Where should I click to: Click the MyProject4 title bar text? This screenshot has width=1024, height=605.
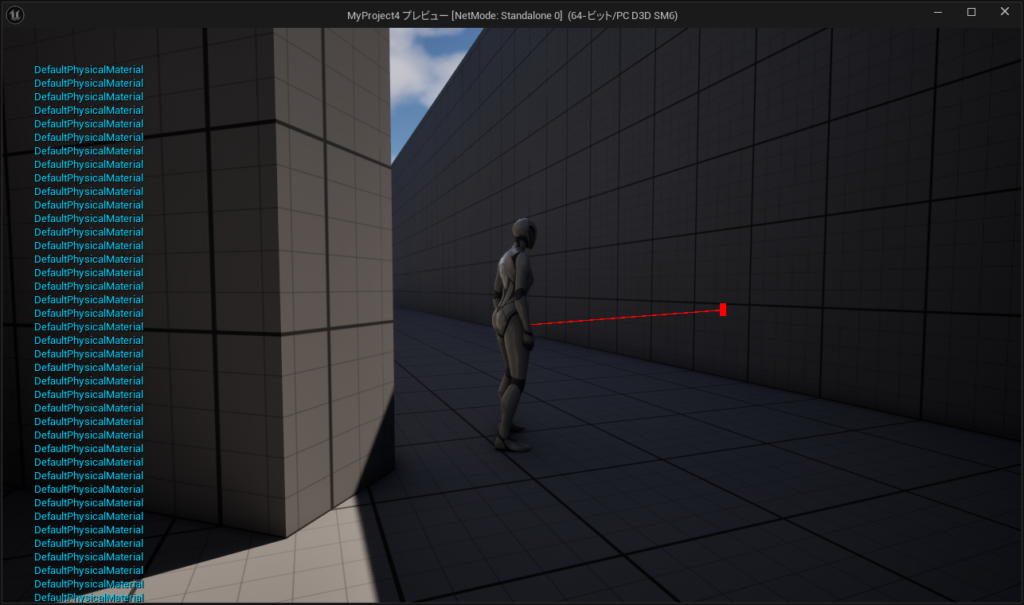coord(512,14)
